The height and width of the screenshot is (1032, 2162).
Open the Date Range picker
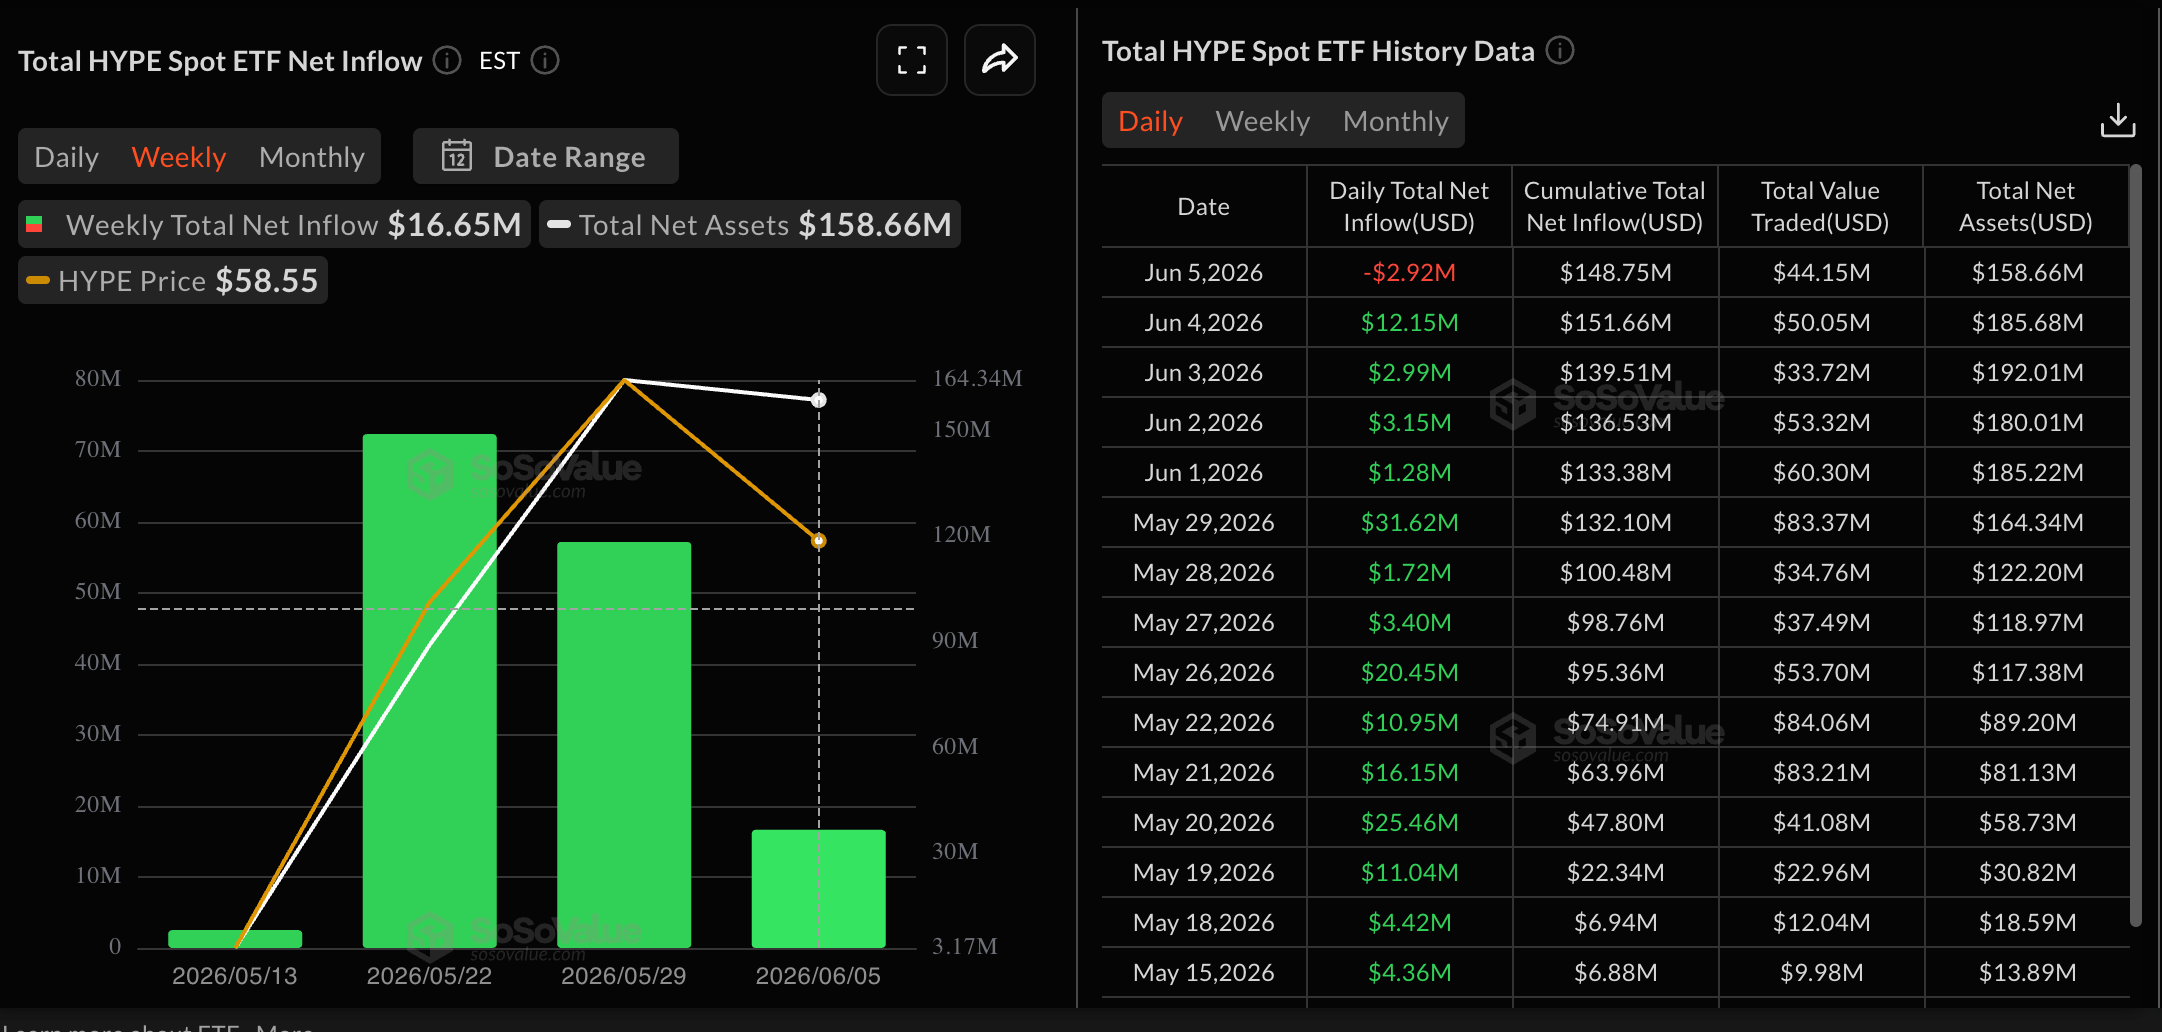546,156
